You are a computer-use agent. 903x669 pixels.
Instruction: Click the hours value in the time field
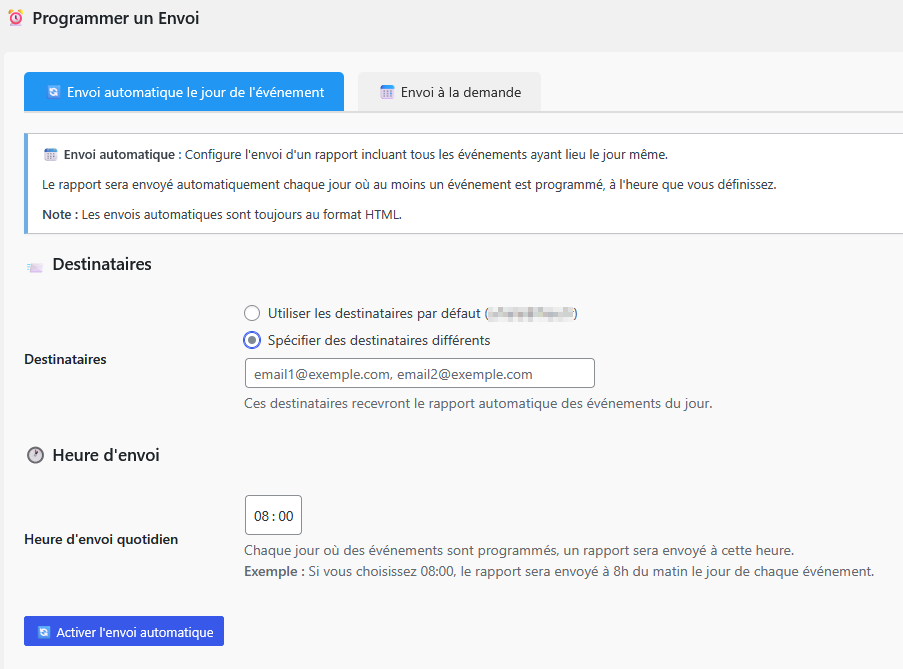coord(261,516)
